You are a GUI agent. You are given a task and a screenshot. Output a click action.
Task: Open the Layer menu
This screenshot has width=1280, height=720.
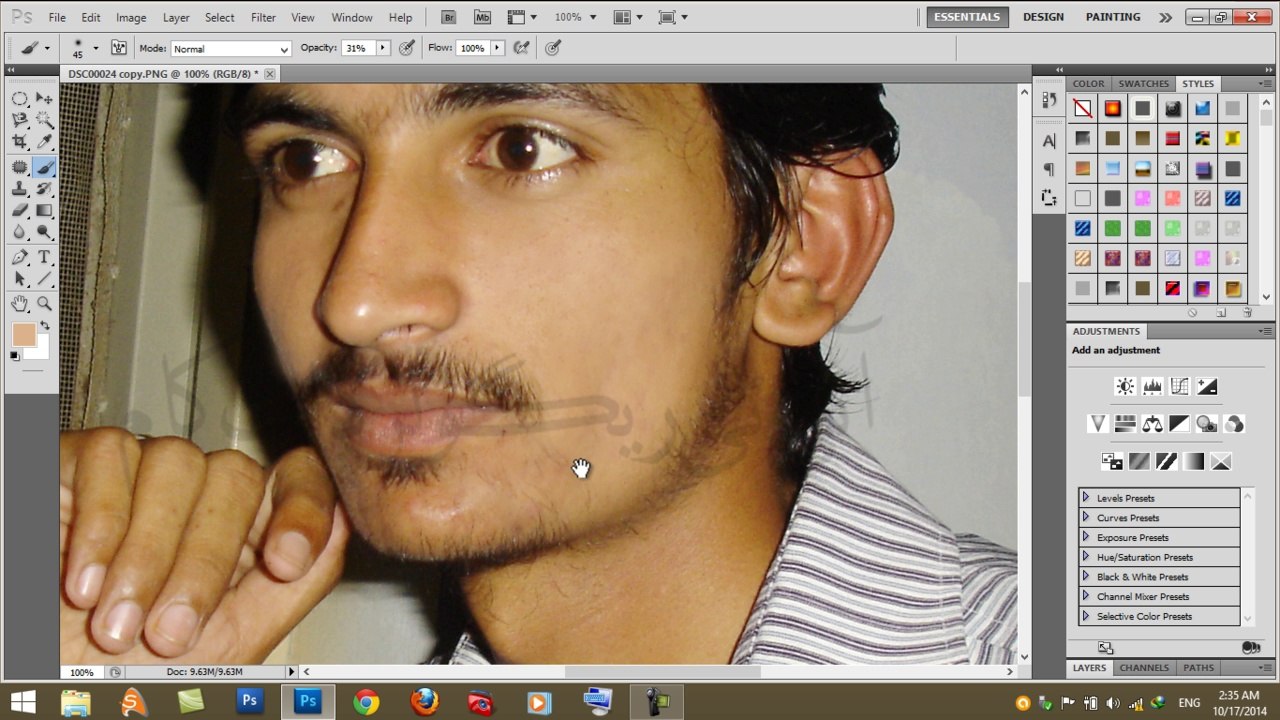(x=176, y=18)
